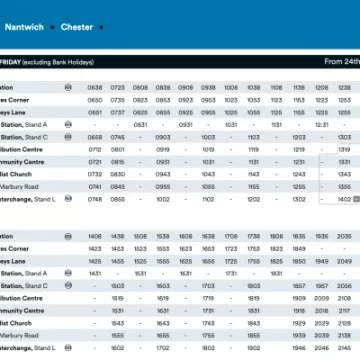Select the 2035 departure time
360x360 pixels.
point(344,236)
